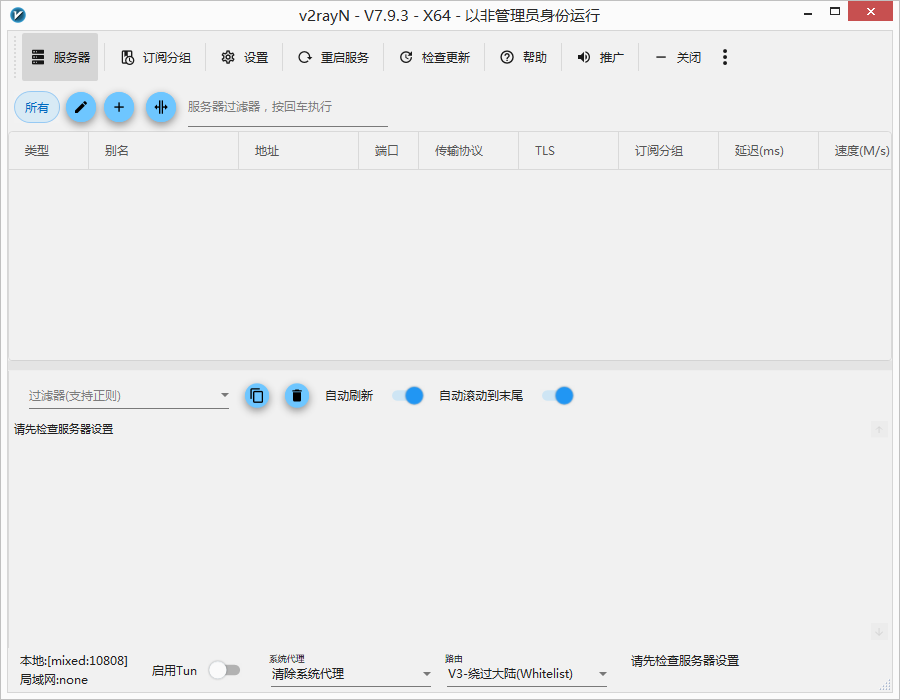Screen dimensions: 900x700
Task: Sort by the 订阅分组 column header
Action: tap(668, 151)
